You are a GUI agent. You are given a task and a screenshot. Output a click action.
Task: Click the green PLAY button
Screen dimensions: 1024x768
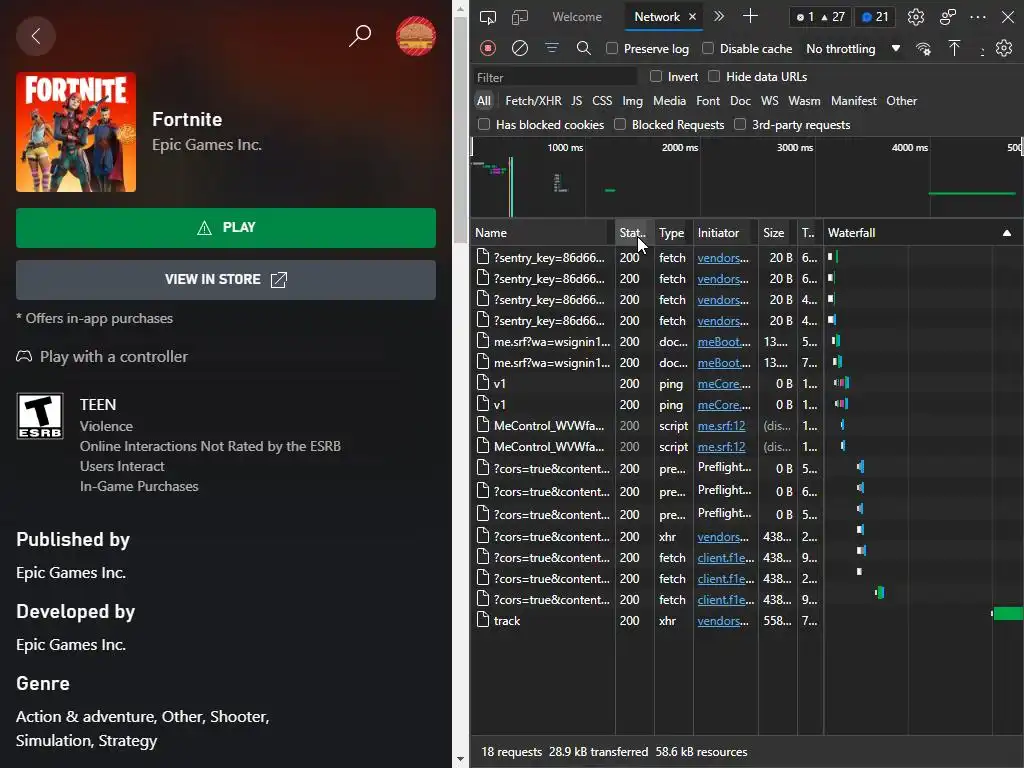(226, 228)
